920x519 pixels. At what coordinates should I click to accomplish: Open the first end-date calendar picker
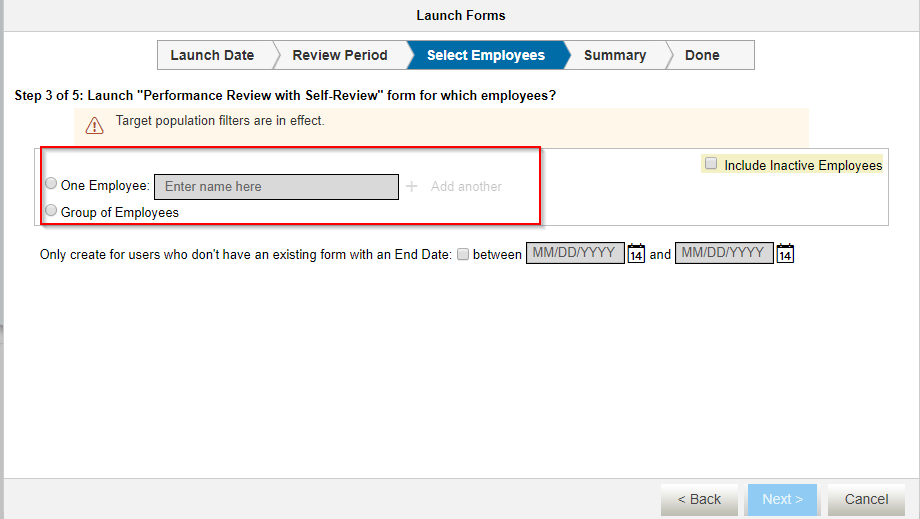[x=636, y=253]
